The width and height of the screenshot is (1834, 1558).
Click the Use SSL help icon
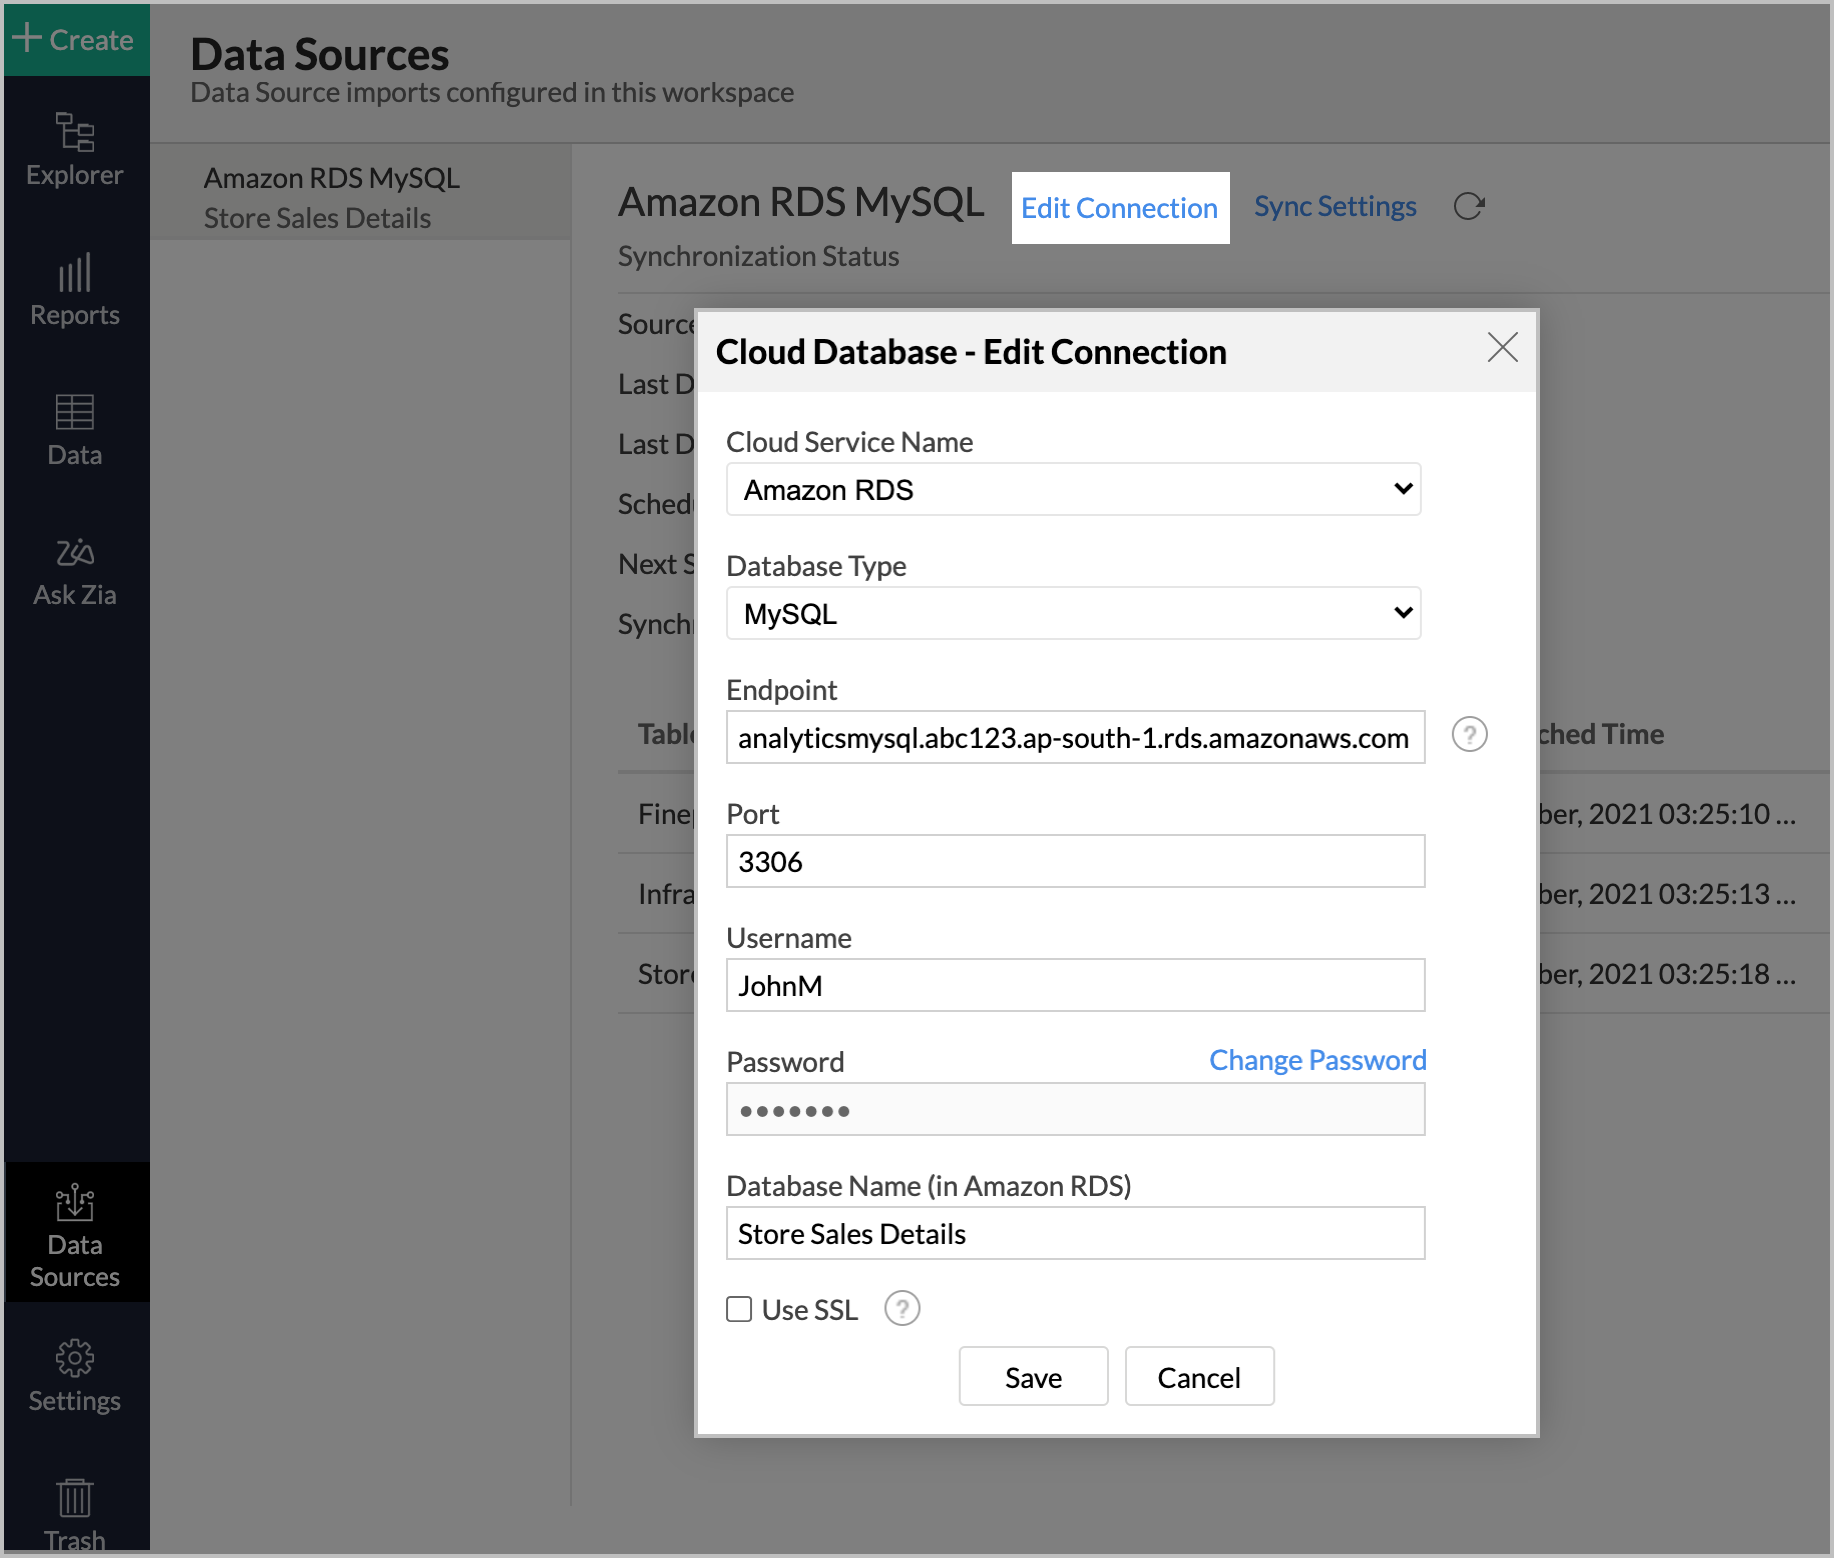[901, 1308]
